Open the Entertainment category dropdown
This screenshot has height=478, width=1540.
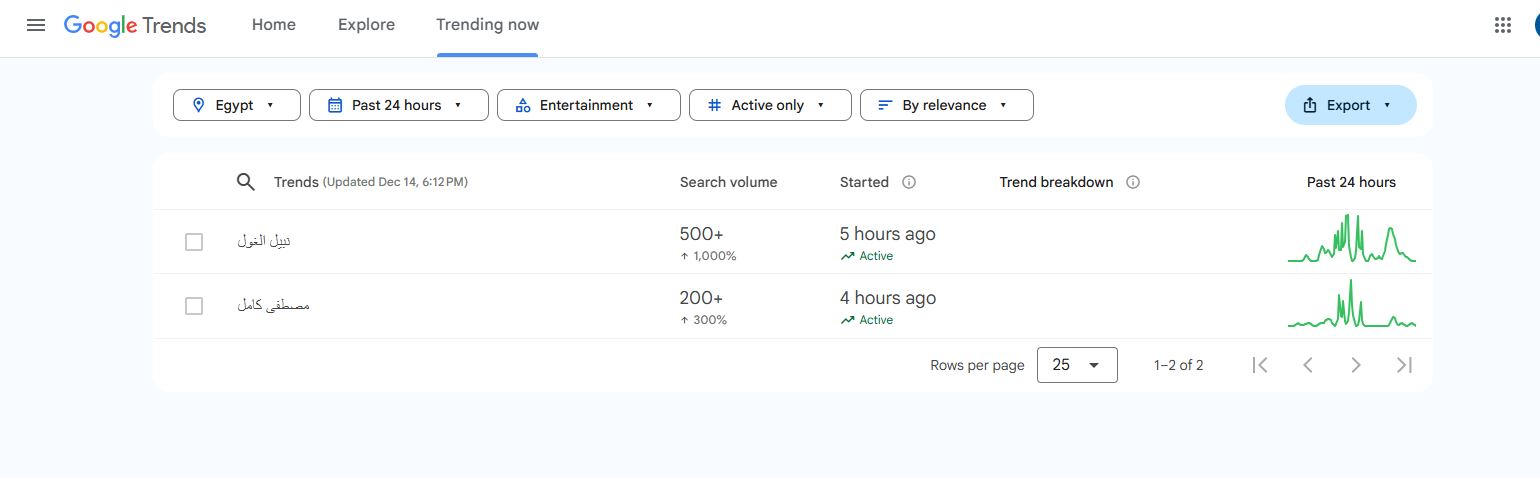[x=588, y=105]
